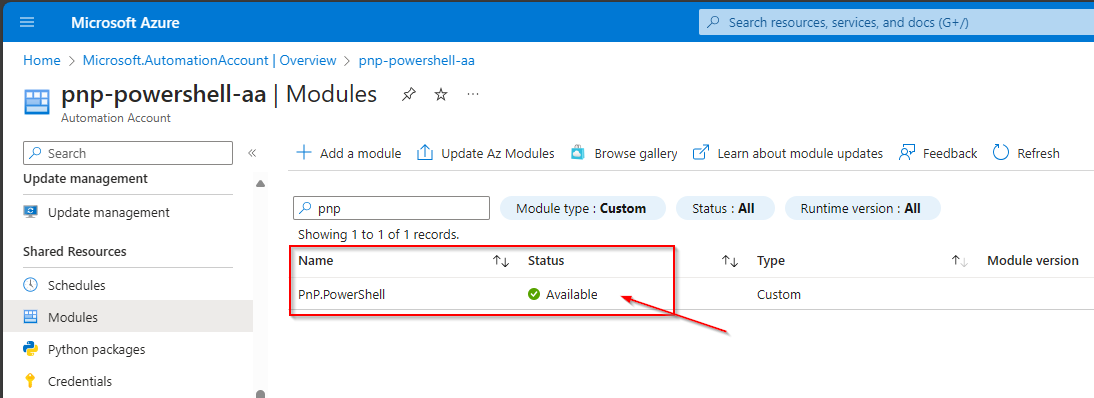This screenshot has height=398, width=1094.
Task: Open Microsoft.AutomationAccount | Overview breadcrumb
Action: [x=209, y=61]
